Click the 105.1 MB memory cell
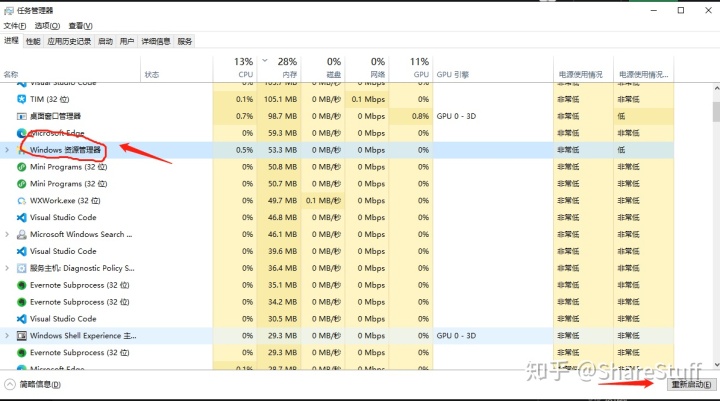Viewport: 720px width, 401px height. point(279,99)
